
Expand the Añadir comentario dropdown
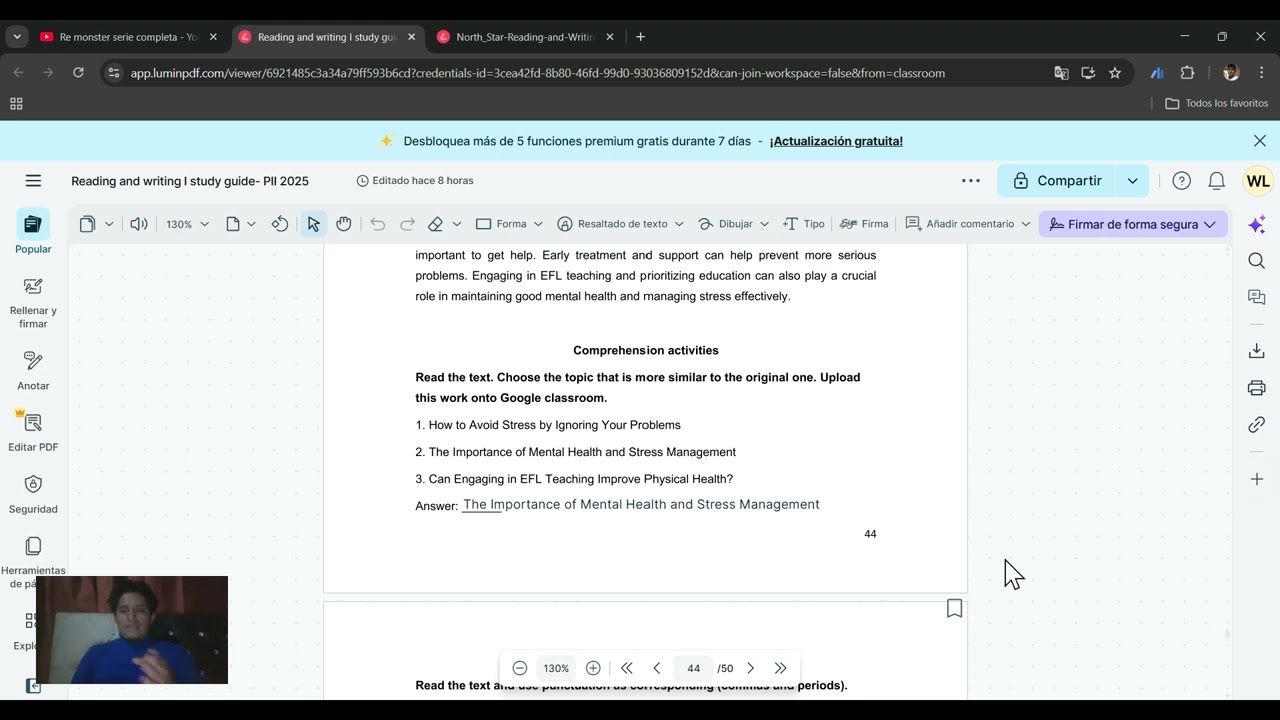click(1025, 224)
